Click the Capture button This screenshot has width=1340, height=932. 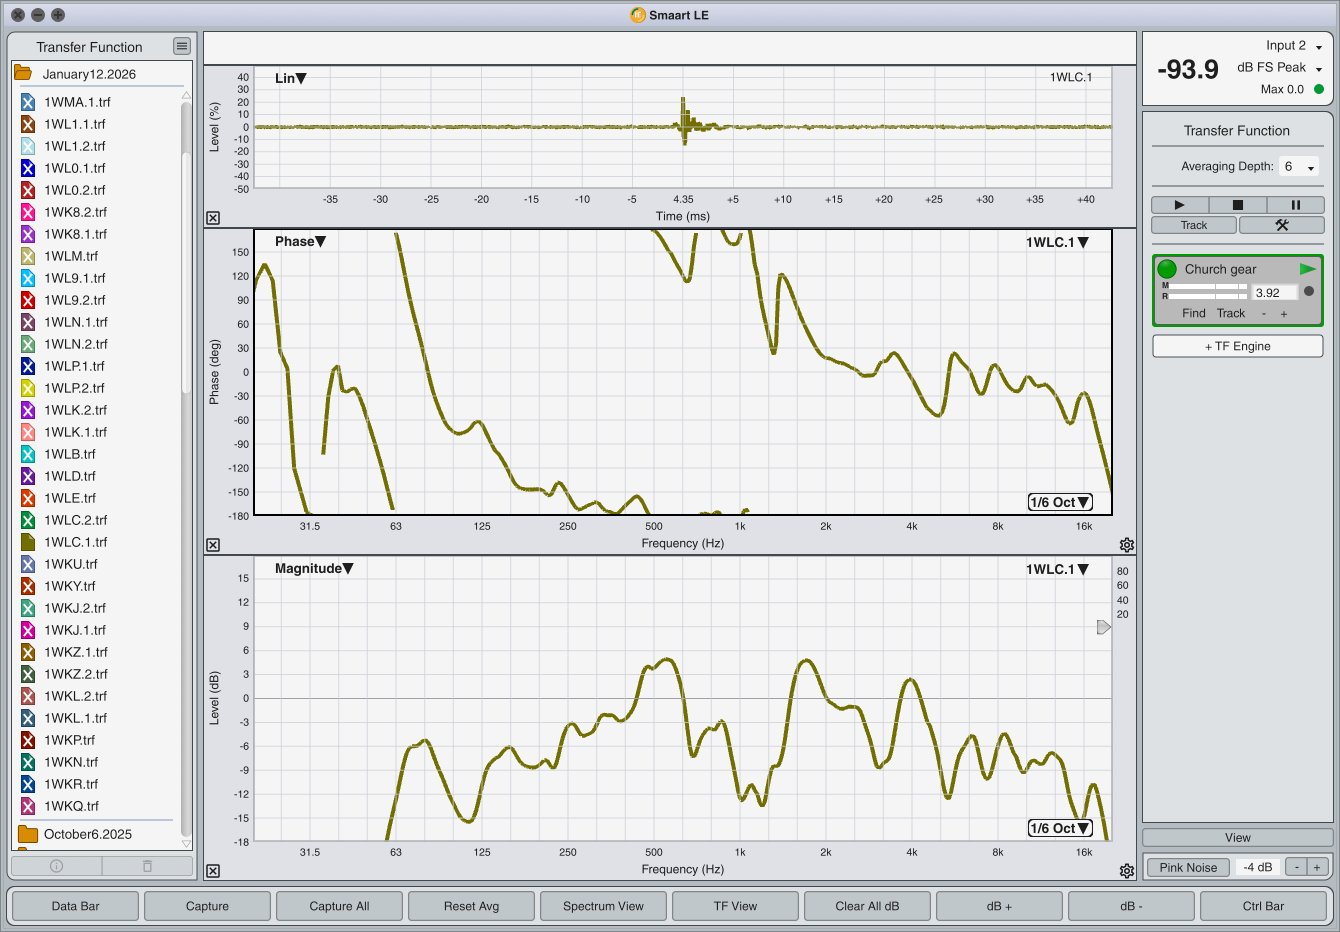point(207,906)
